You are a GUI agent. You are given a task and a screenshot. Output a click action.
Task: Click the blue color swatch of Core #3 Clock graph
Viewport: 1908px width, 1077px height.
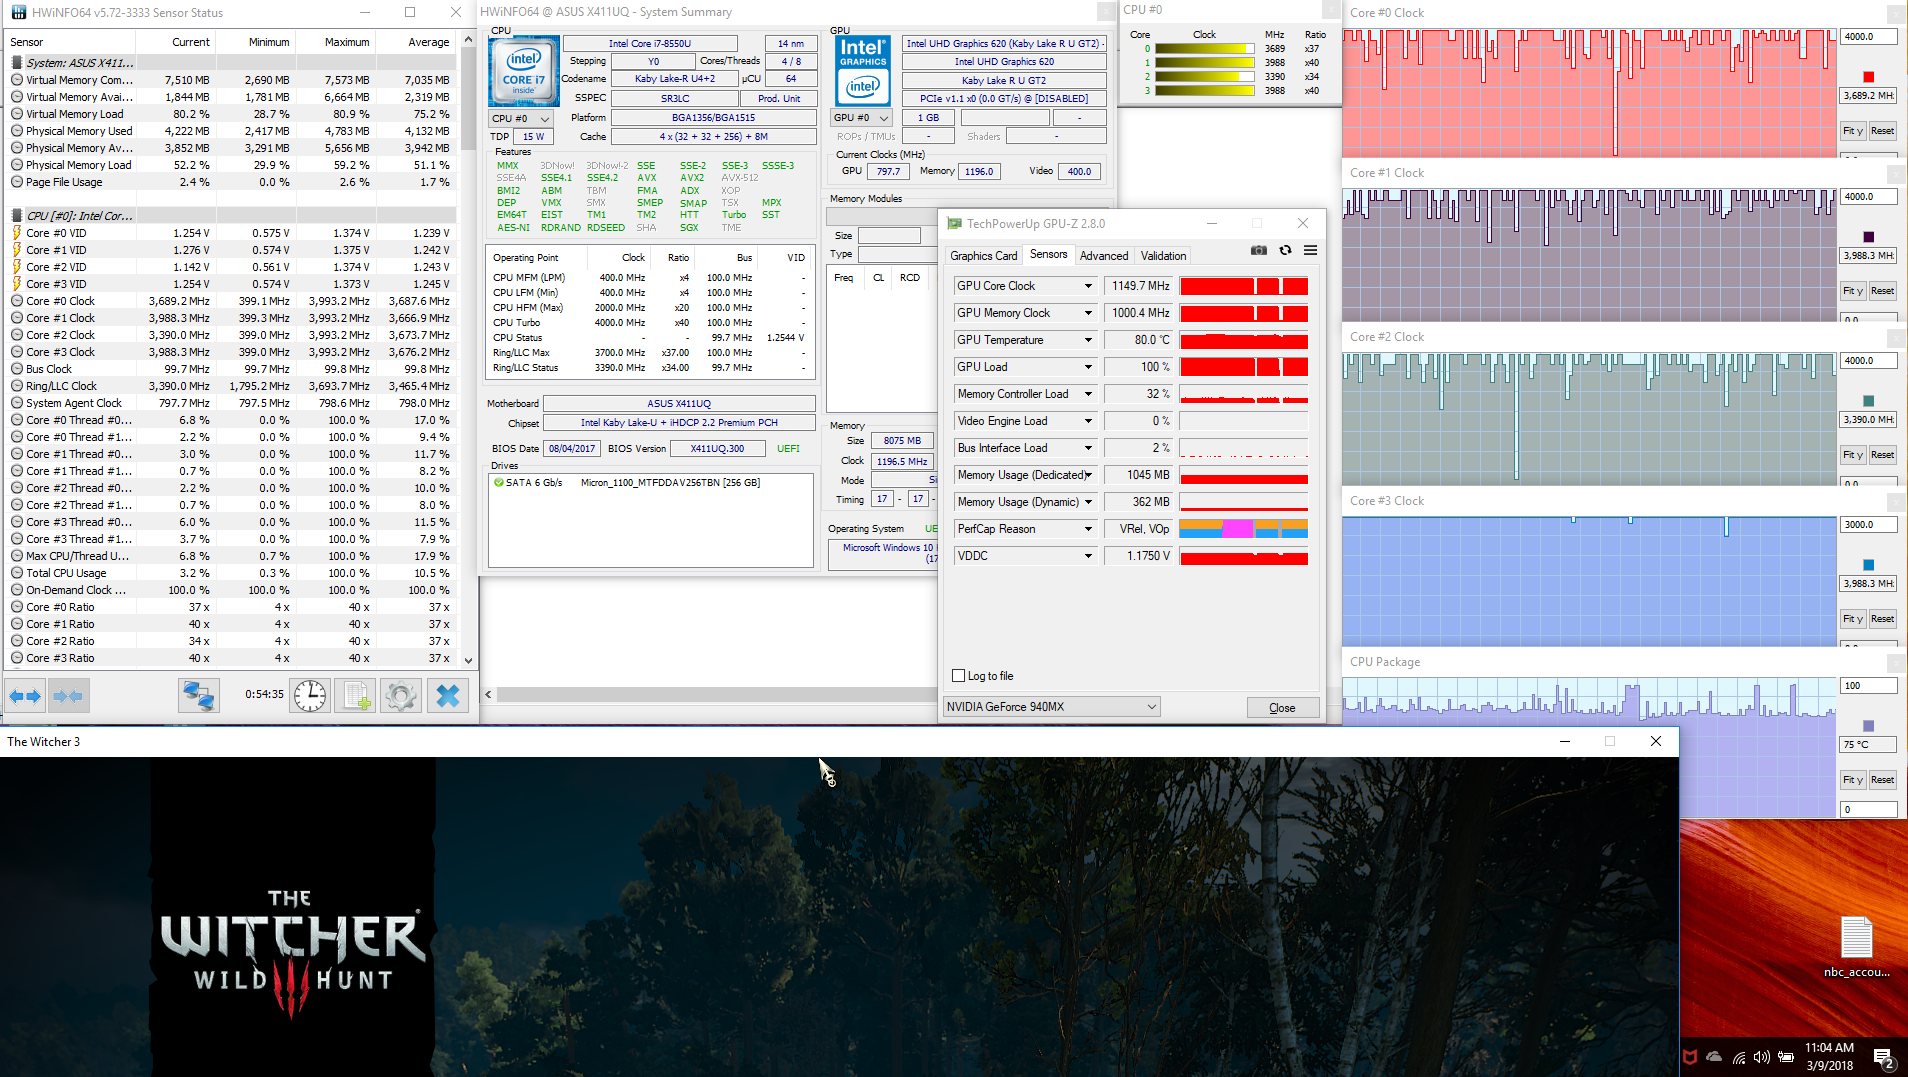[x=1868, y=565]
